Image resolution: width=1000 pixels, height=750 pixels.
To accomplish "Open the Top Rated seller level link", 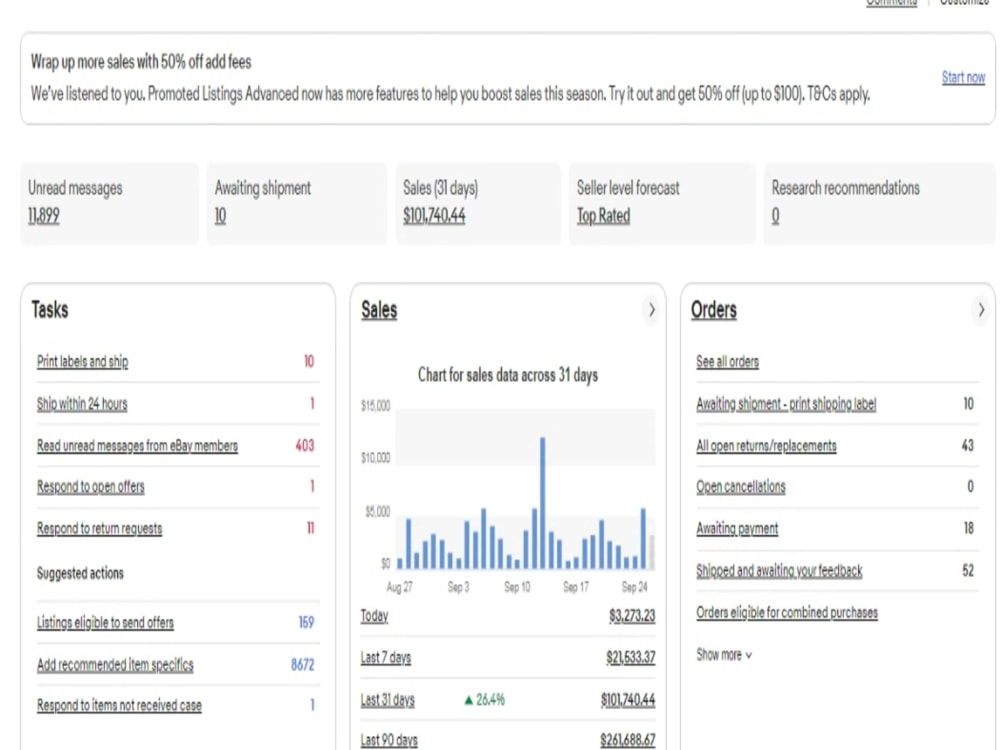I will 603,216.
